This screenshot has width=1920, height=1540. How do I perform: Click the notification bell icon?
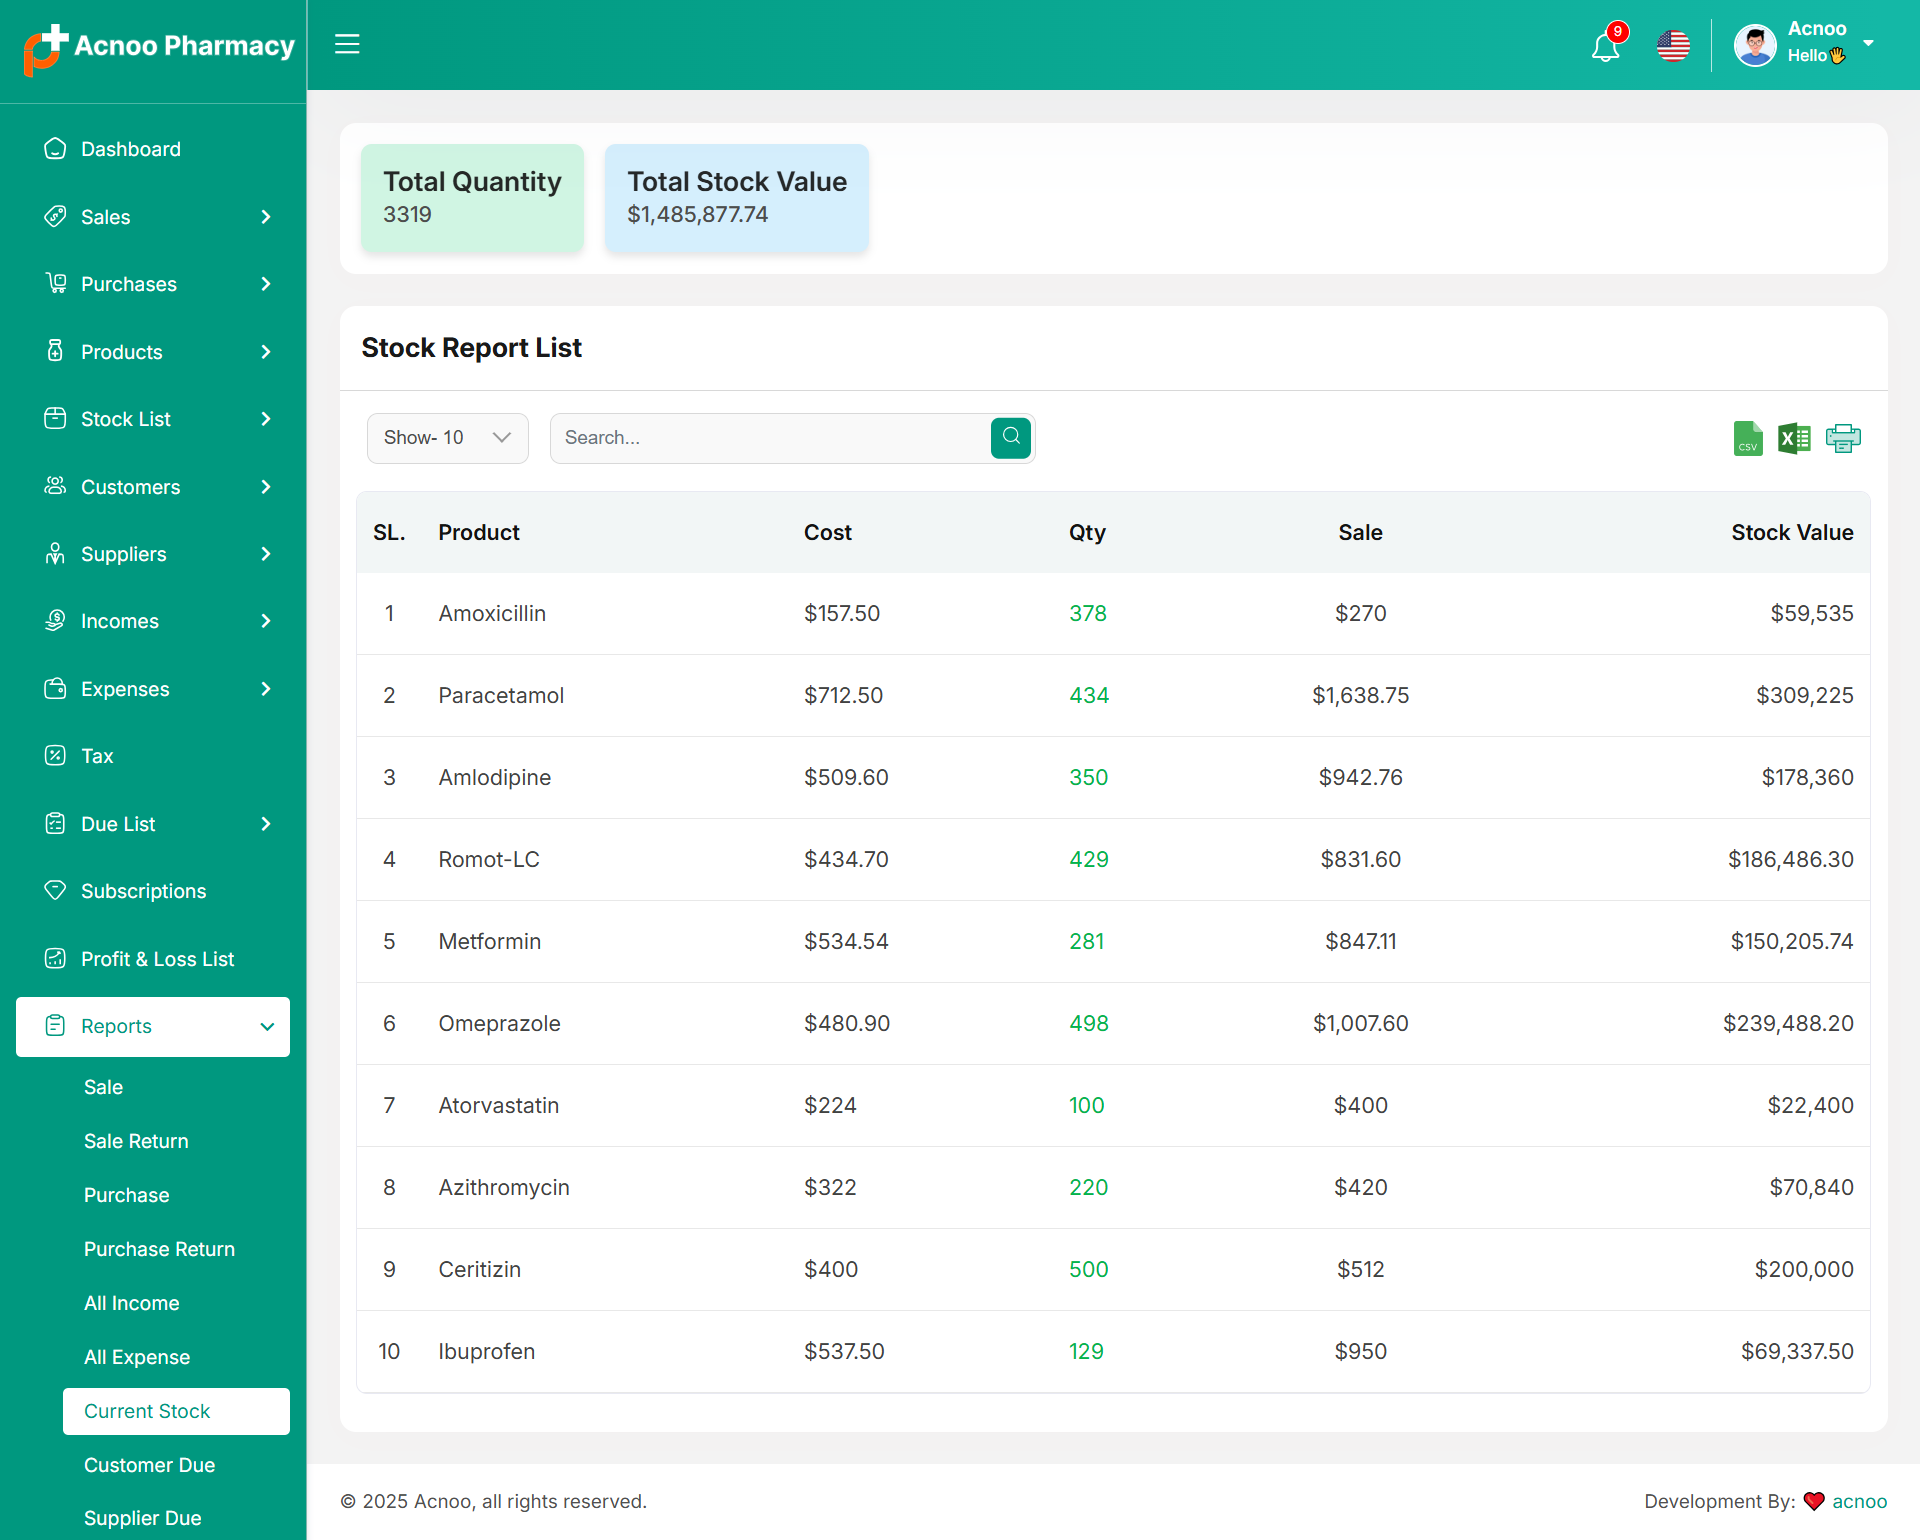point(1605,46)
